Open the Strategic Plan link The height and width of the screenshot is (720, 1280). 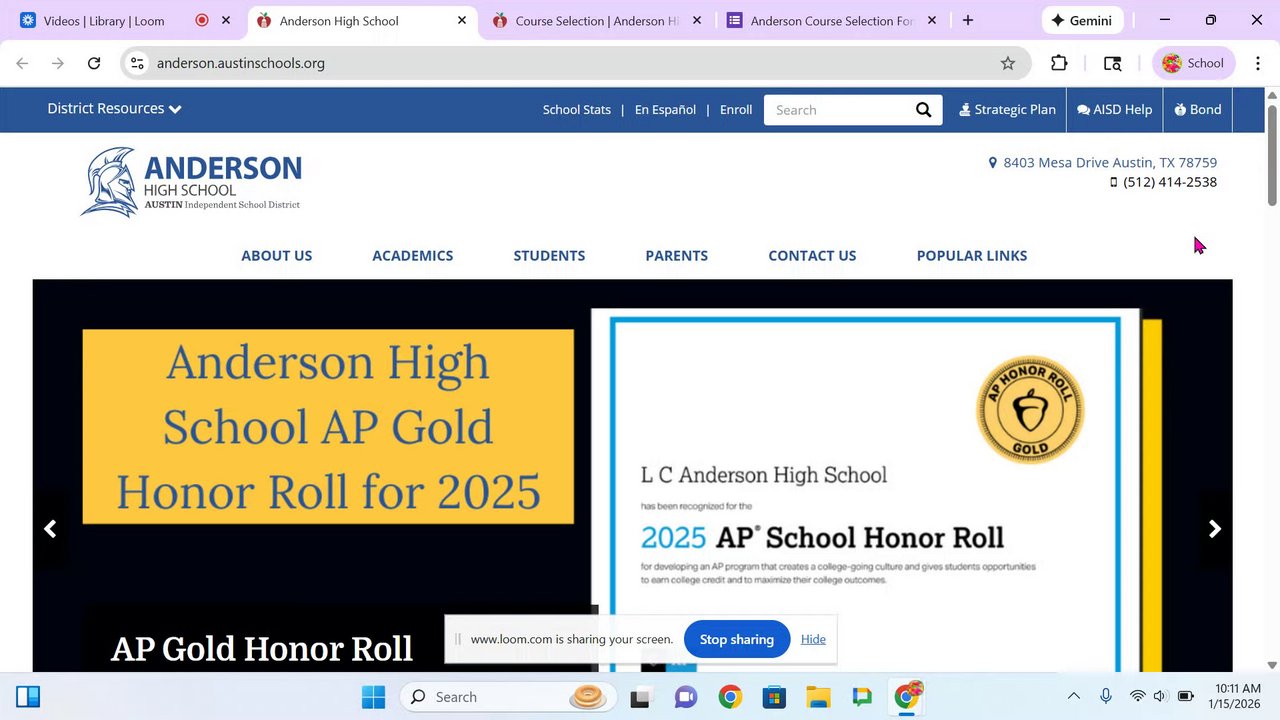1007,110
